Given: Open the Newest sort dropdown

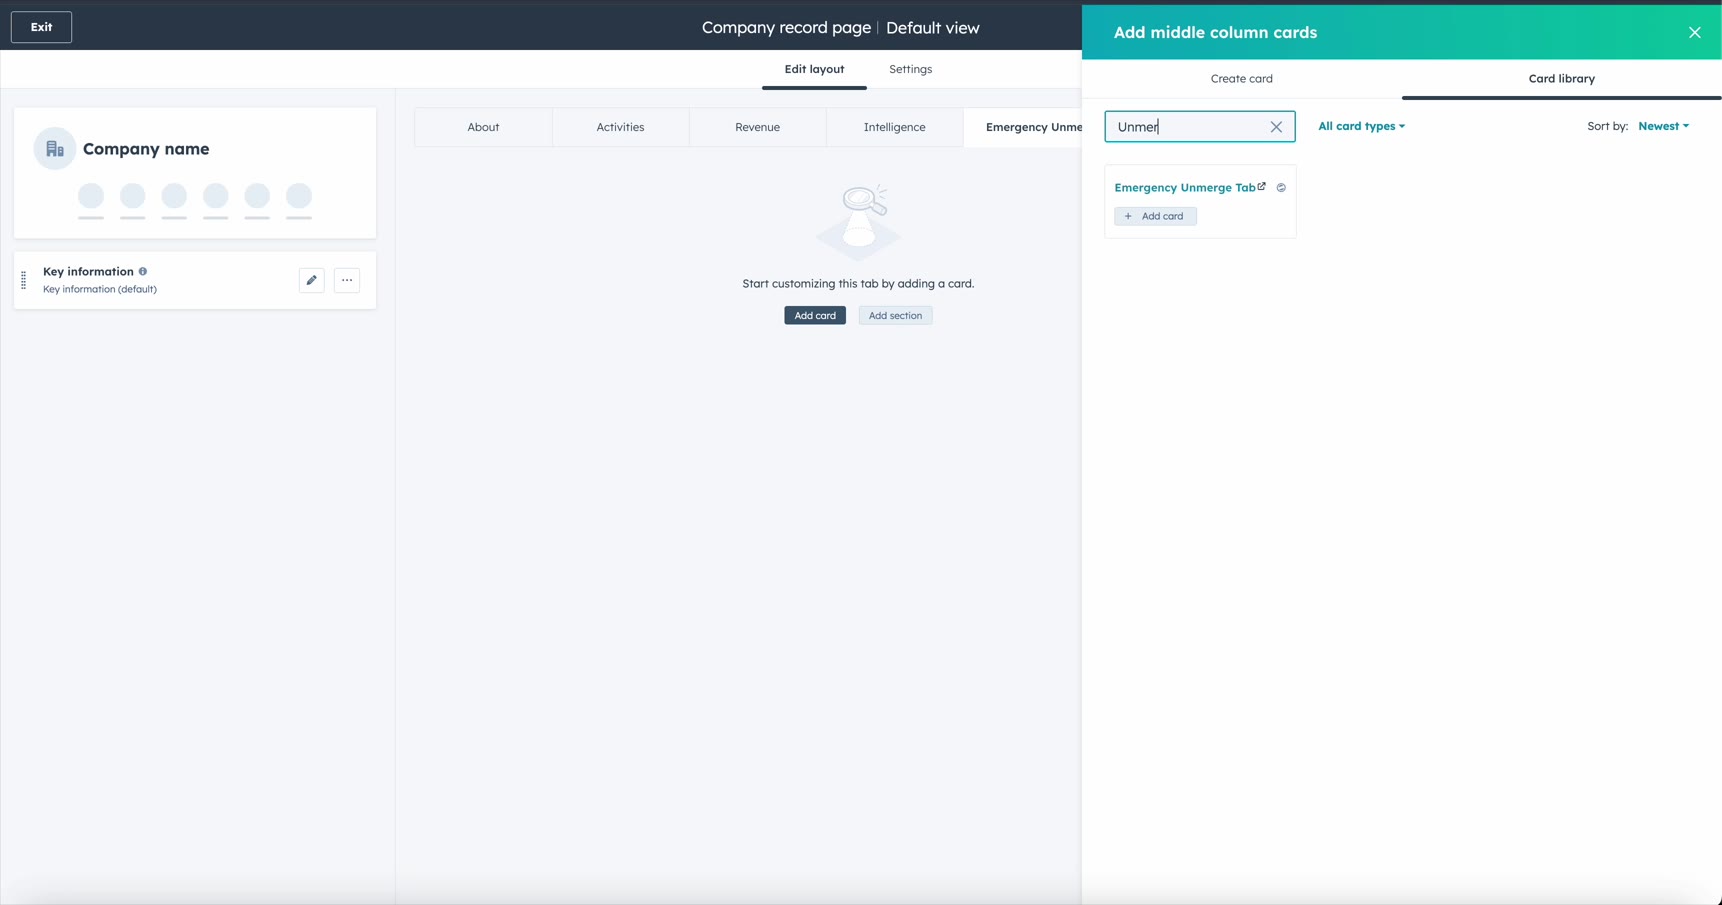Looking at the screenshot, I should (x=1663, y=126).
